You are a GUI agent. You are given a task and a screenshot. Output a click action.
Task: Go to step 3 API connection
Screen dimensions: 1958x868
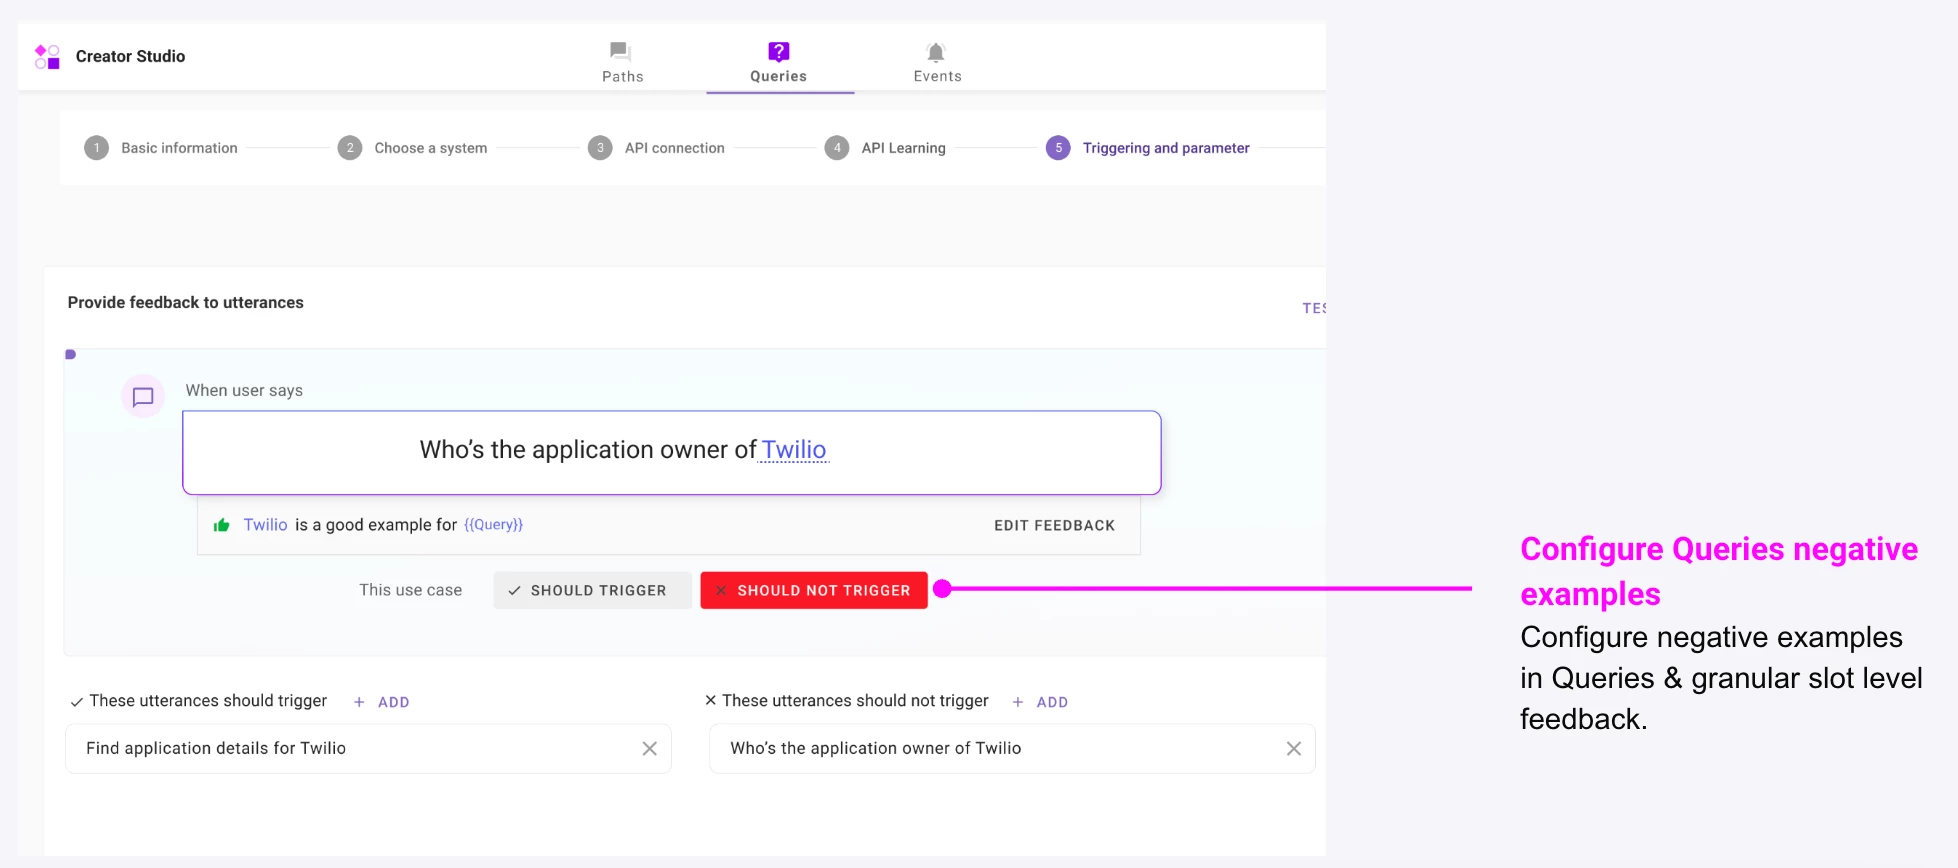coord(656,148)
